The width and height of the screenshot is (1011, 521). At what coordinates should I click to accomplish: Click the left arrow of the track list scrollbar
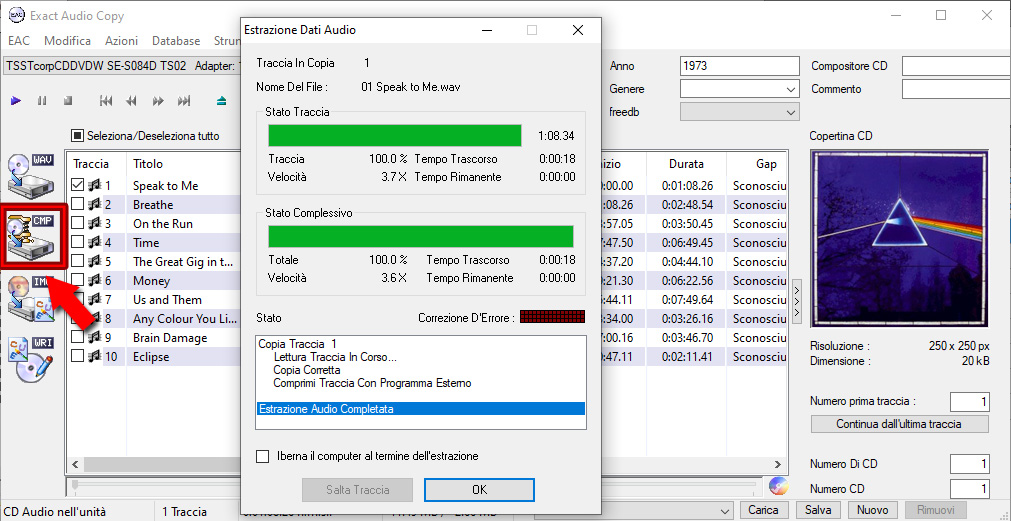pyautogui.click(x=75, y=464)
